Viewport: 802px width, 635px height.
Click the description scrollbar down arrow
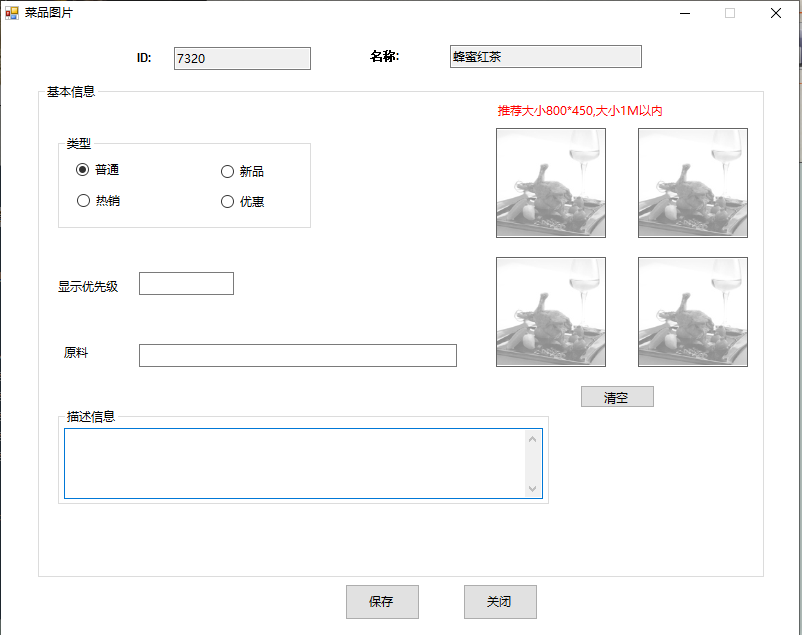pyautogui.click(x=532, y=488)
